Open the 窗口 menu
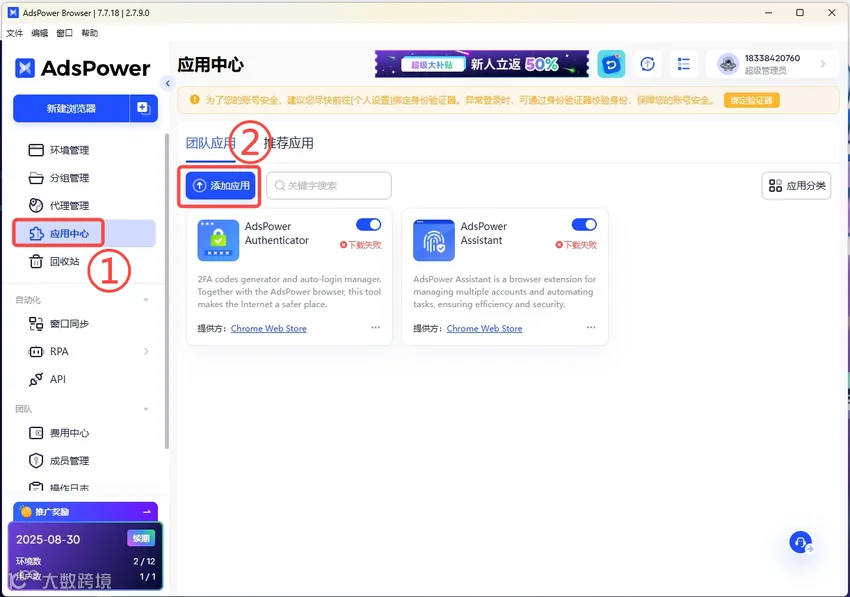 point(65,33)
